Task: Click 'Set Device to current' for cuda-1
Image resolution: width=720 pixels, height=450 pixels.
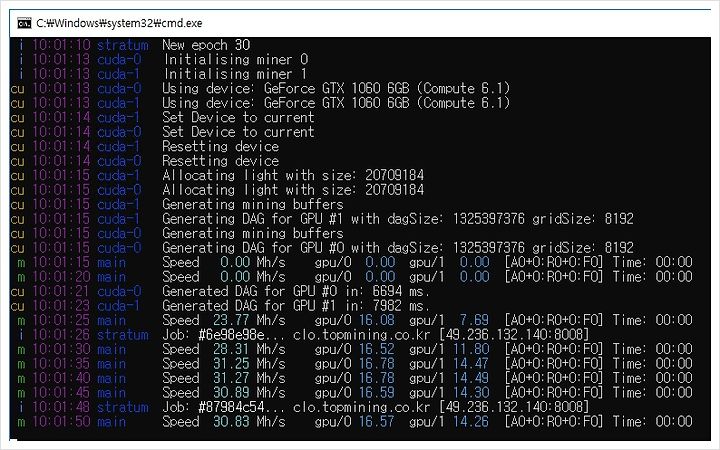Action: (x=238, y=118)
